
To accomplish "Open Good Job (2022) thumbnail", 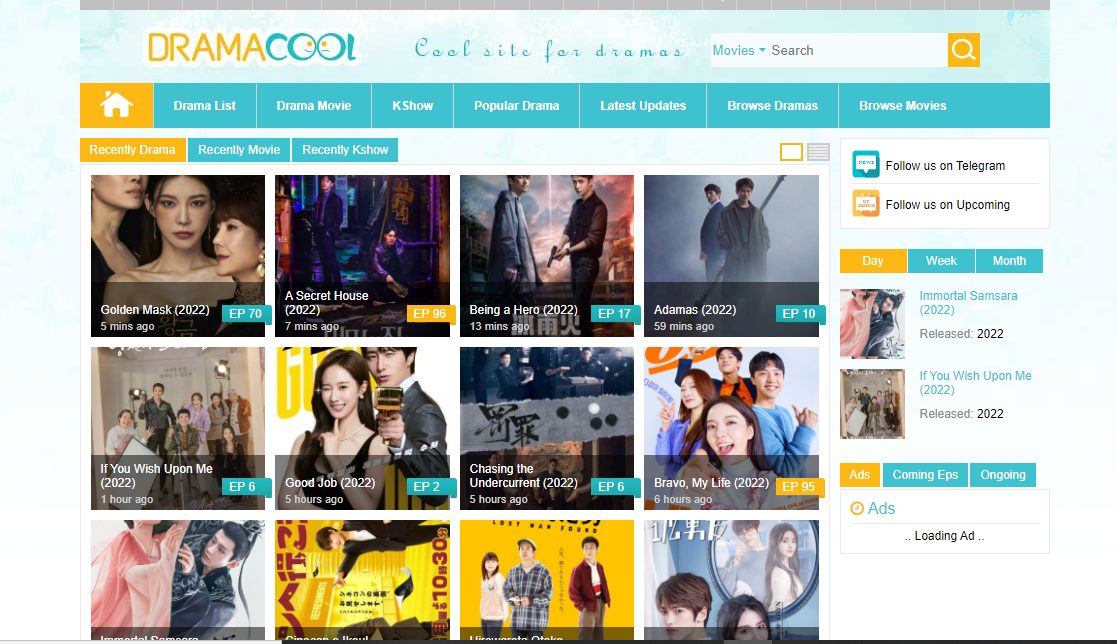I will click(x=363, y=428).
